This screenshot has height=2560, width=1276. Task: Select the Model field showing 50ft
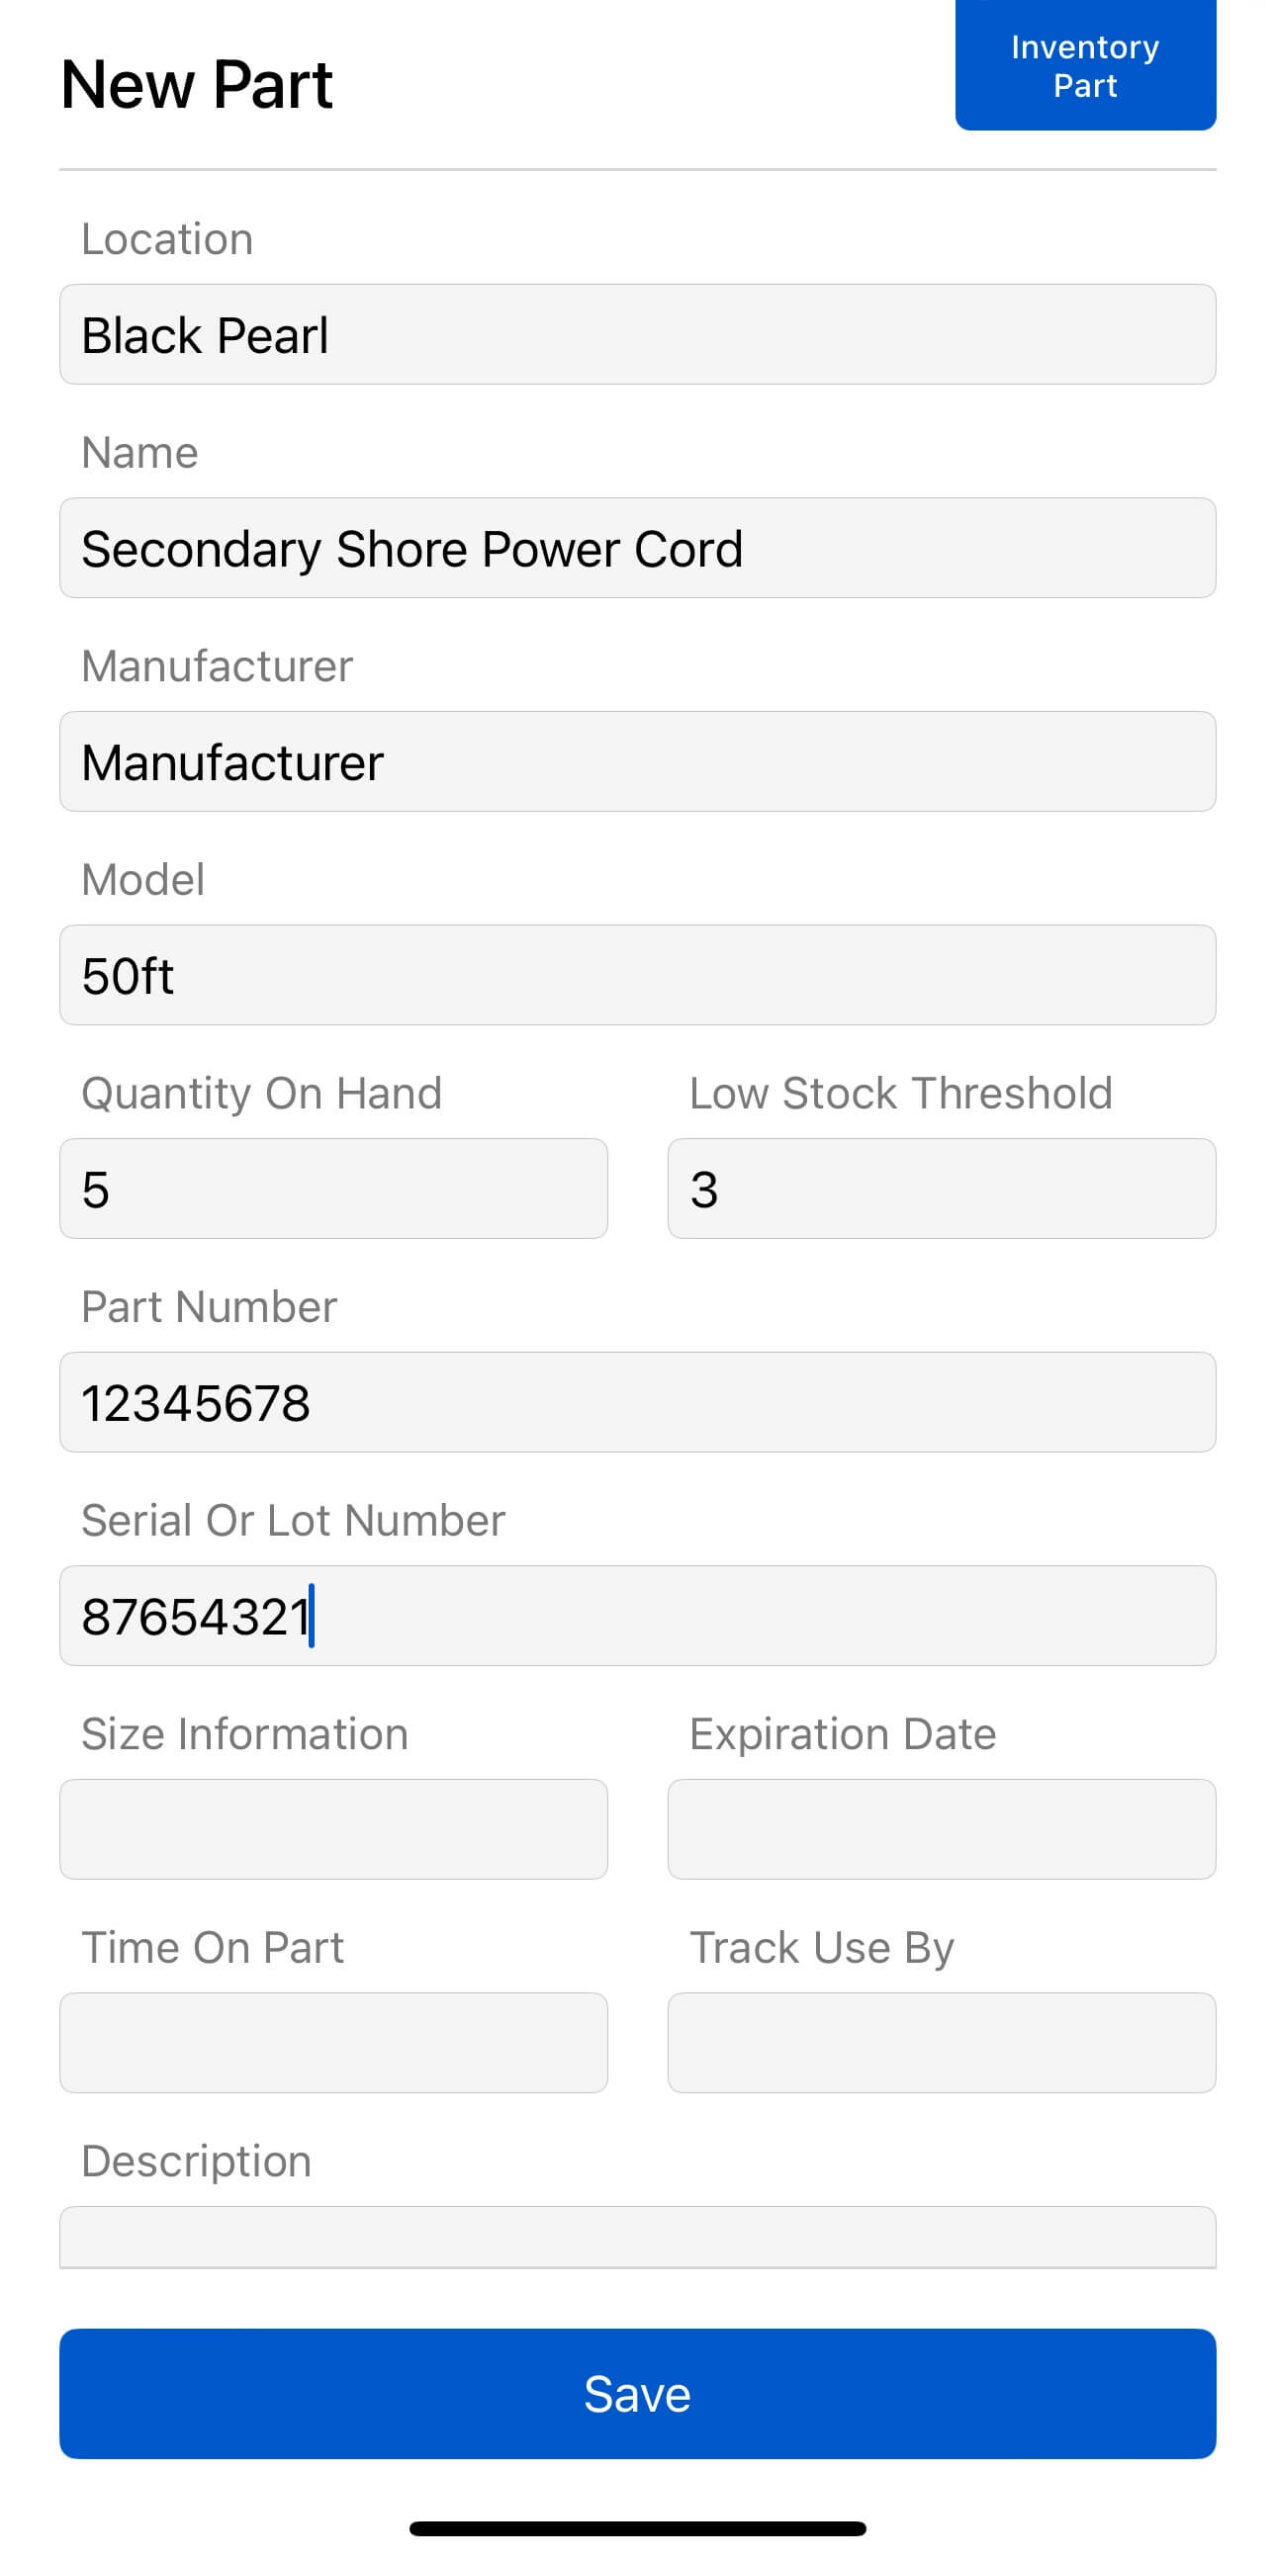click(x=637, y=975)
